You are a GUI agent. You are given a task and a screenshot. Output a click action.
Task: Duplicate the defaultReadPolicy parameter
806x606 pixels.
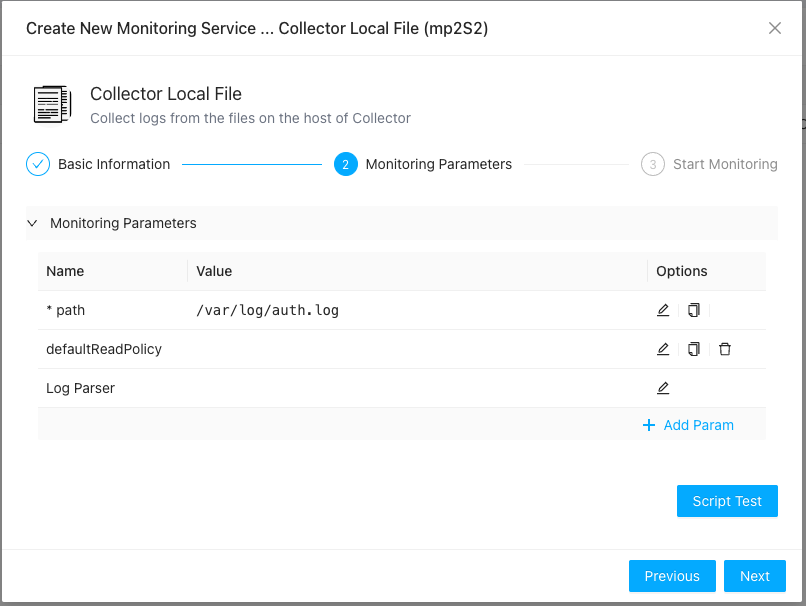(x=694, y=349)
